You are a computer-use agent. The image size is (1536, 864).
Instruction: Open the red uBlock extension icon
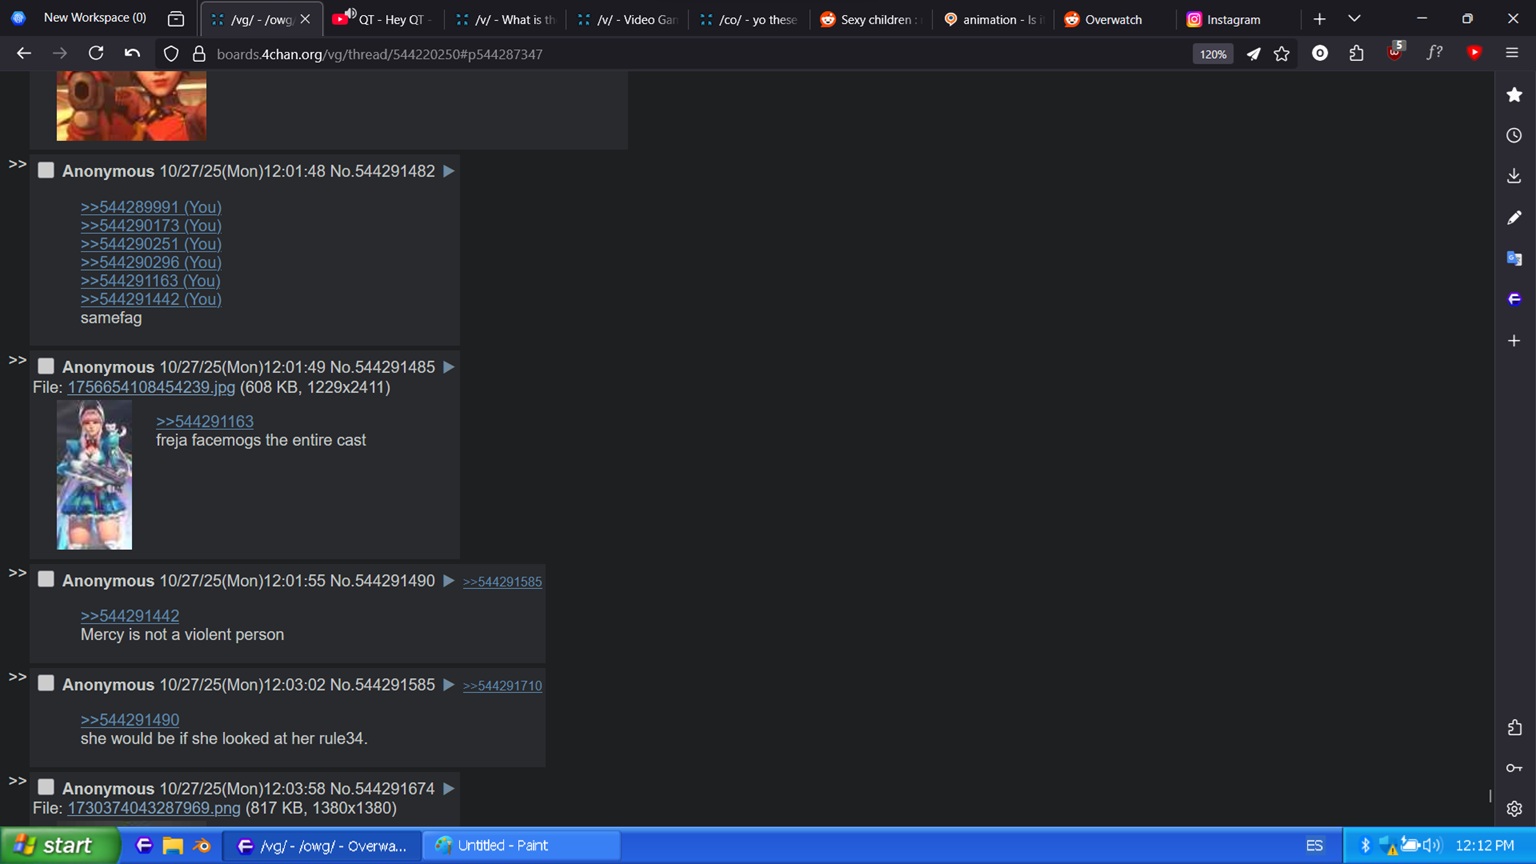(1395, 52)
